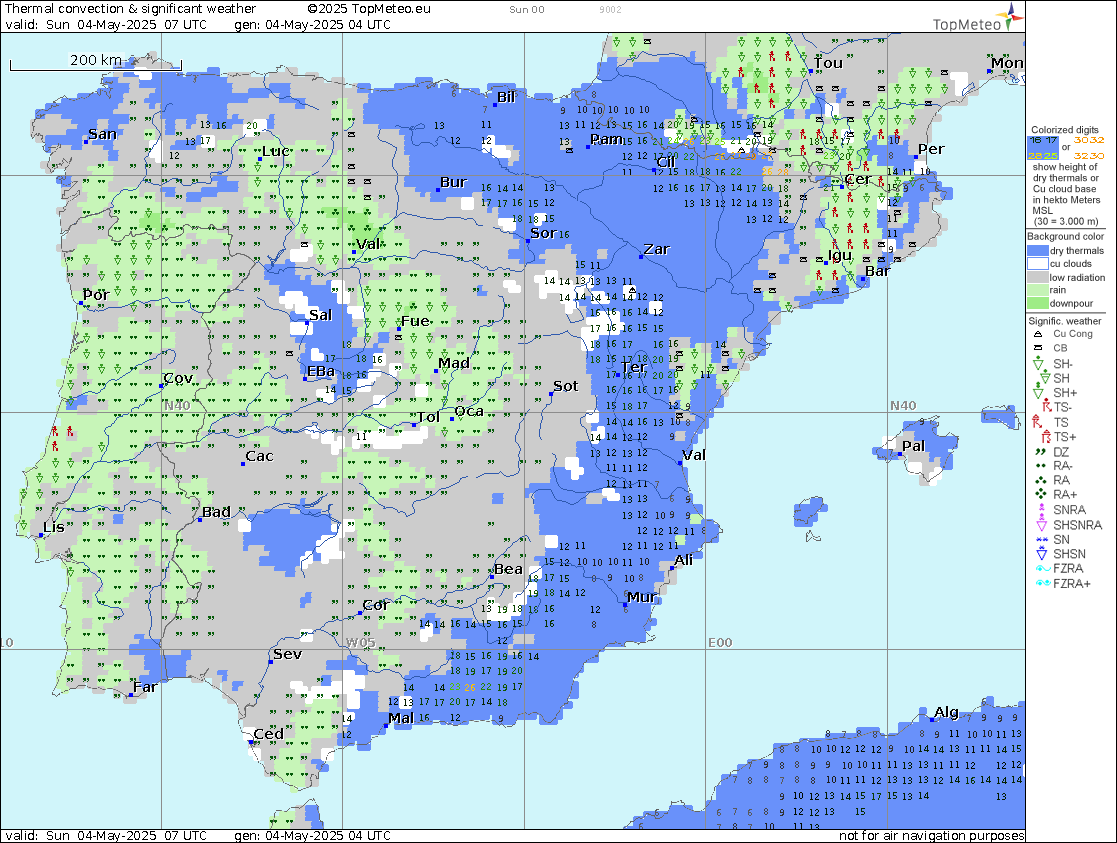Select the Bea city label
Image resolution: width=1117 pixels, height=843 pixels.
509,569
